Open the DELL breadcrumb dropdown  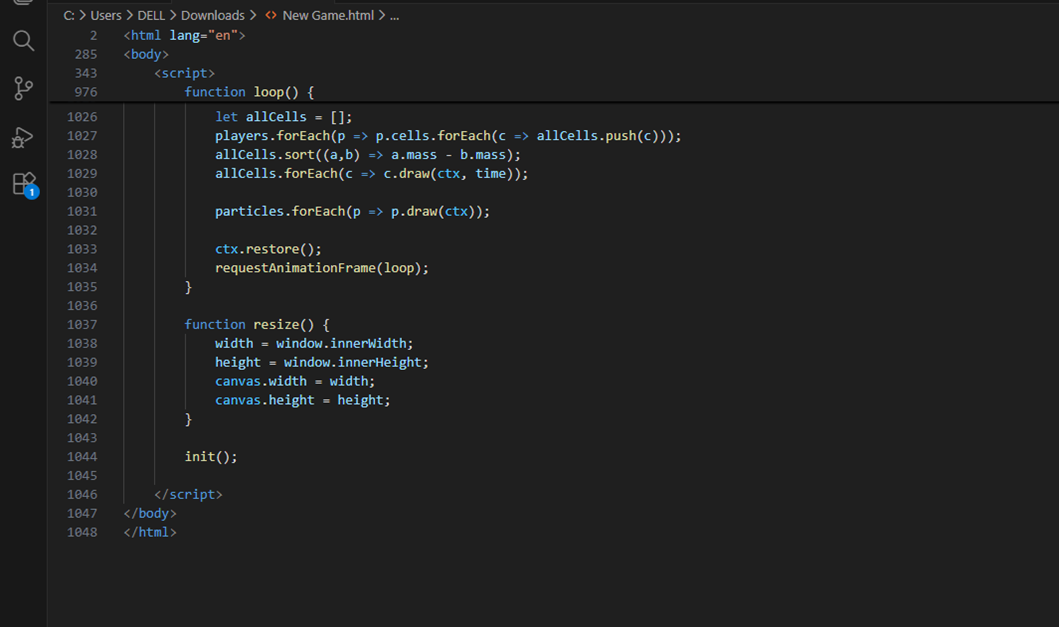[151, 15]
